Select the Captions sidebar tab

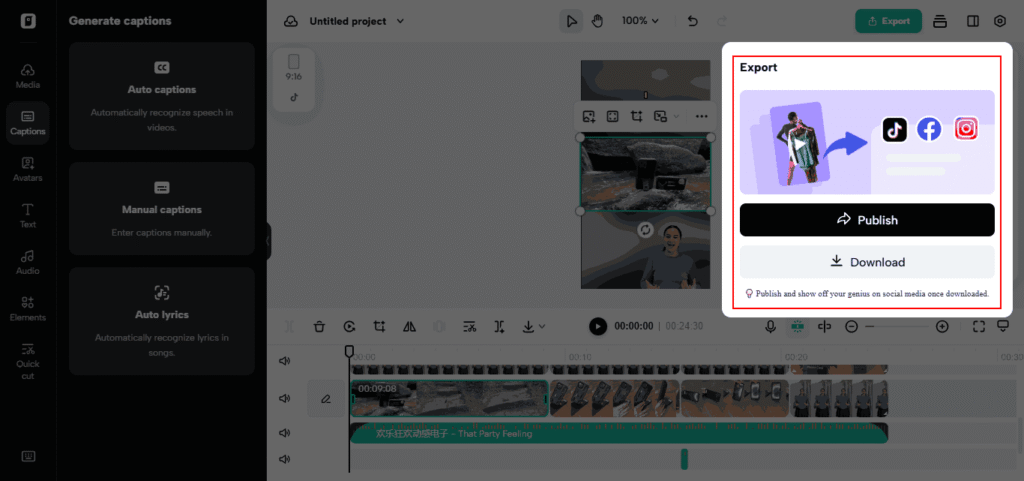(27, 123)
